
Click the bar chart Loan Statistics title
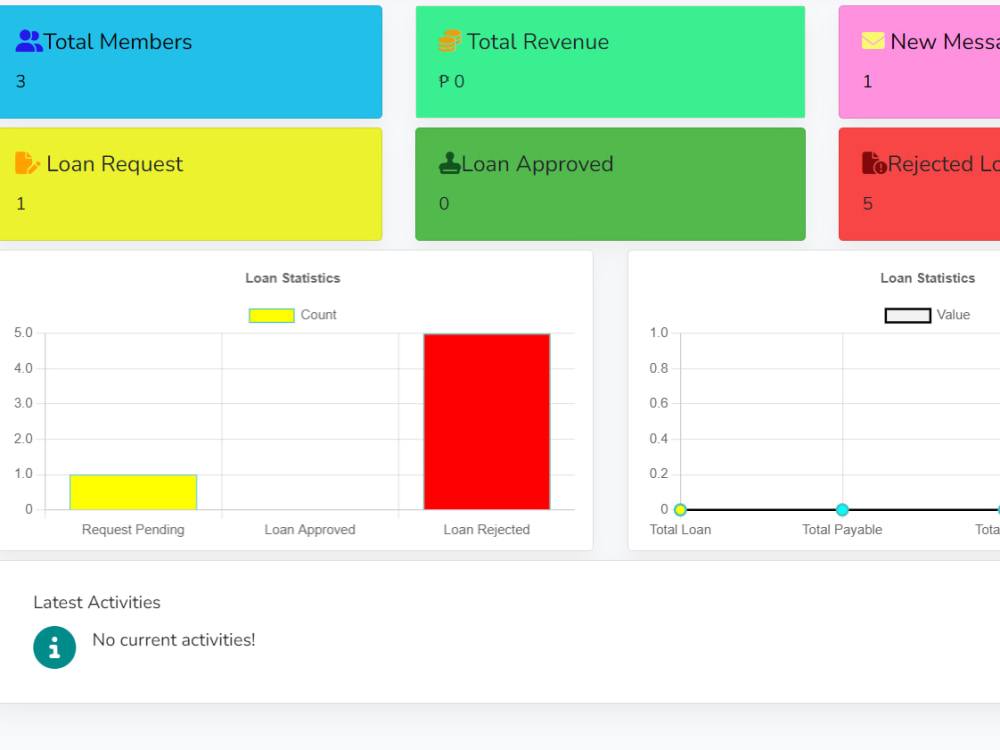click(x=293, y=278)
